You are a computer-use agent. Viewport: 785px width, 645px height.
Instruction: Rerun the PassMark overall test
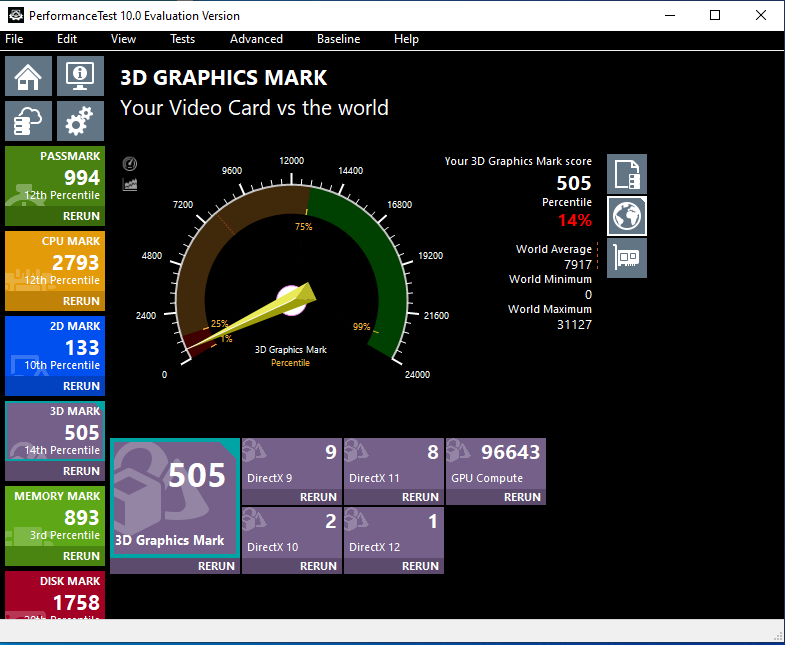pos(81,216)
